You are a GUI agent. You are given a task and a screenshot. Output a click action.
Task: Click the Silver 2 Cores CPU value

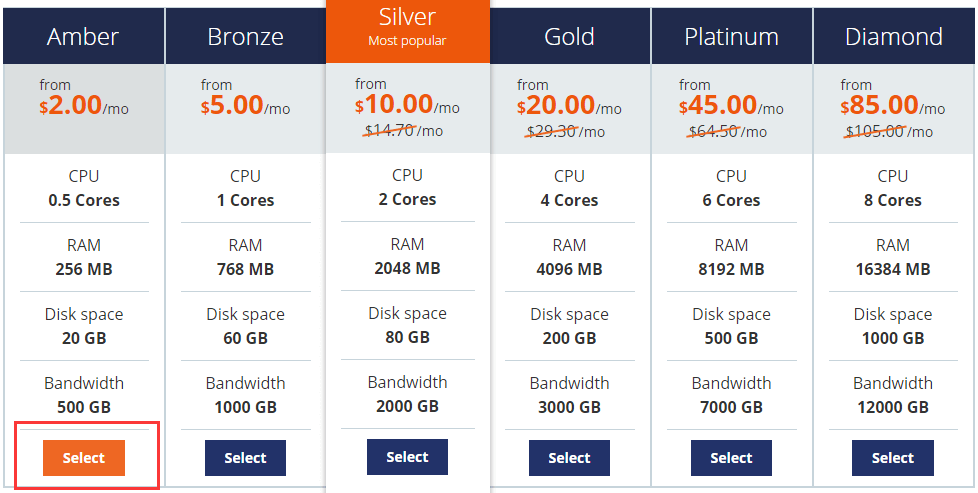tap(407, 199)
